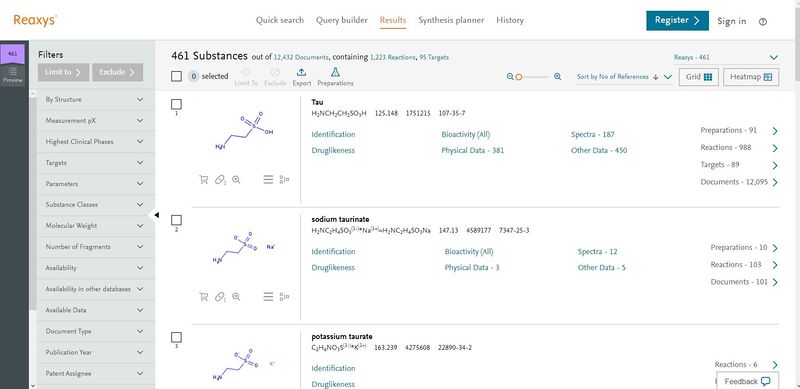Tick the checkbox for the Tau substance
This screenshot has width=800, height=389.
coord(177,105)
